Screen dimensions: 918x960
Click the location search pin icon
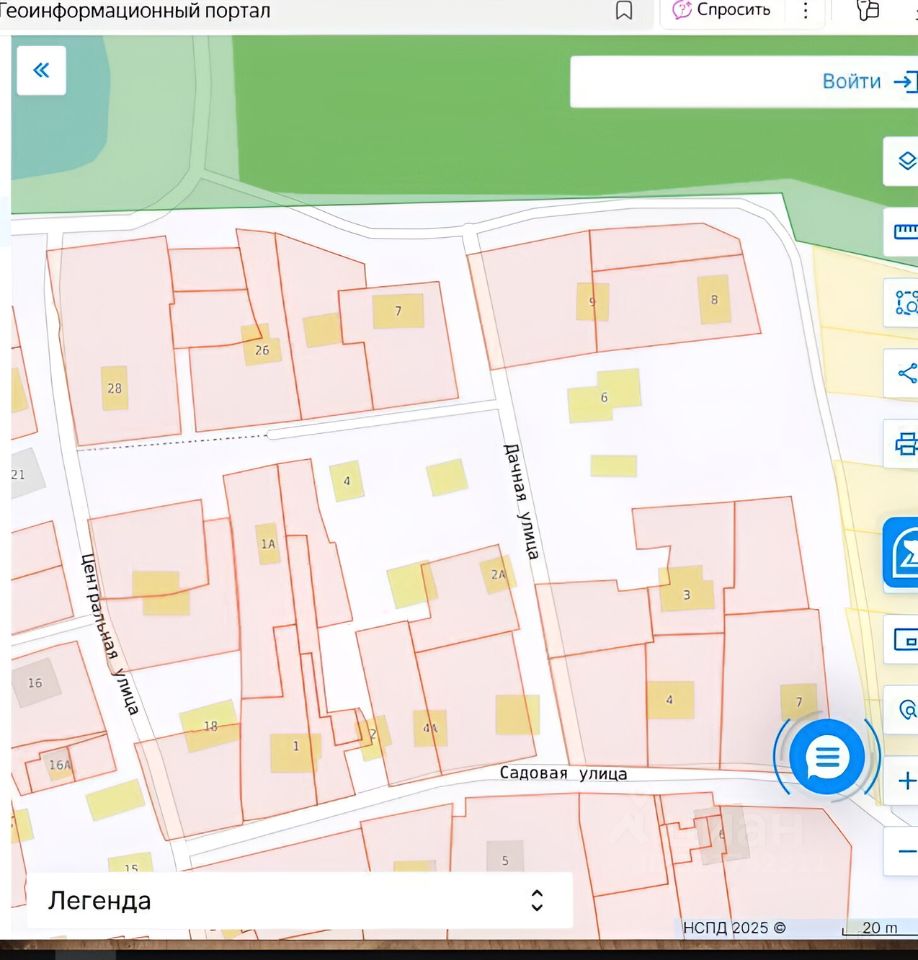click(905, 710)
